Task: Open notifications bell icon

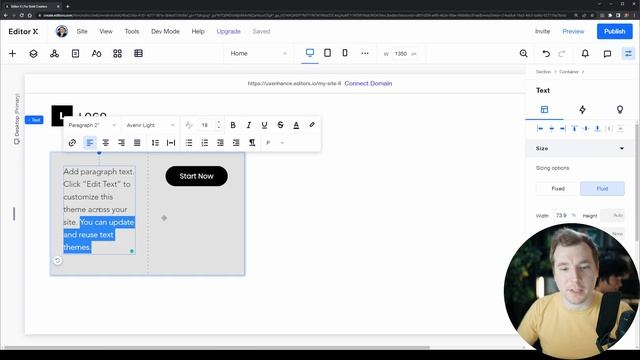Action: (585, 53)
